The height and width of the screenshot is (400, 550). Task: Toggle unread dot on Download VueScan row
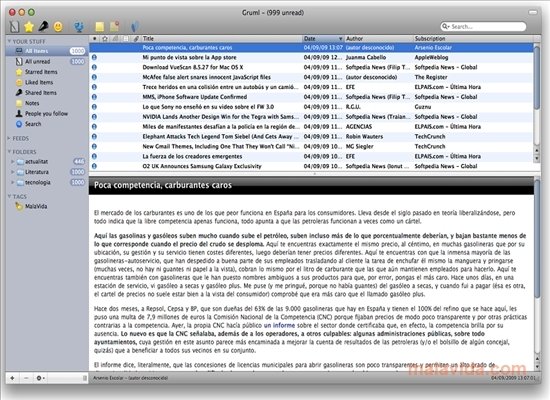[x=94, y=67]
